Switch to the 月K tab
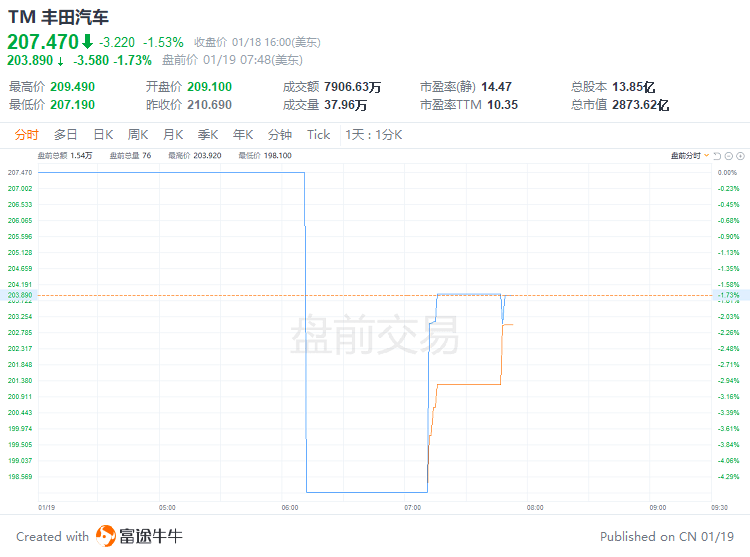Screen dimensions: 750x557 tap(173, 135)
